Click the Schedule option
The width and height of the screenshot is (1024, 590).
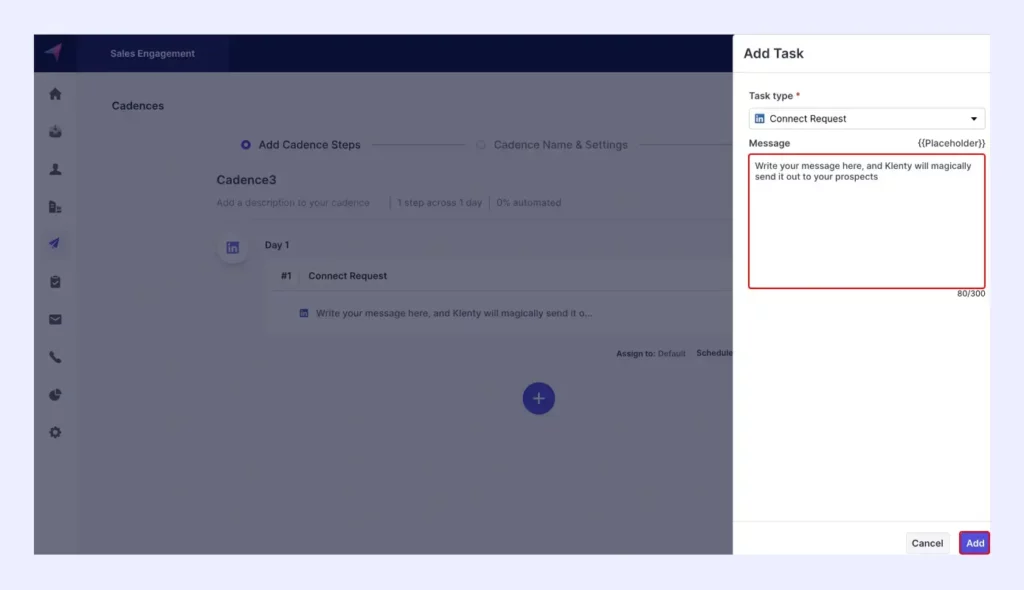[x=714, y=353]
